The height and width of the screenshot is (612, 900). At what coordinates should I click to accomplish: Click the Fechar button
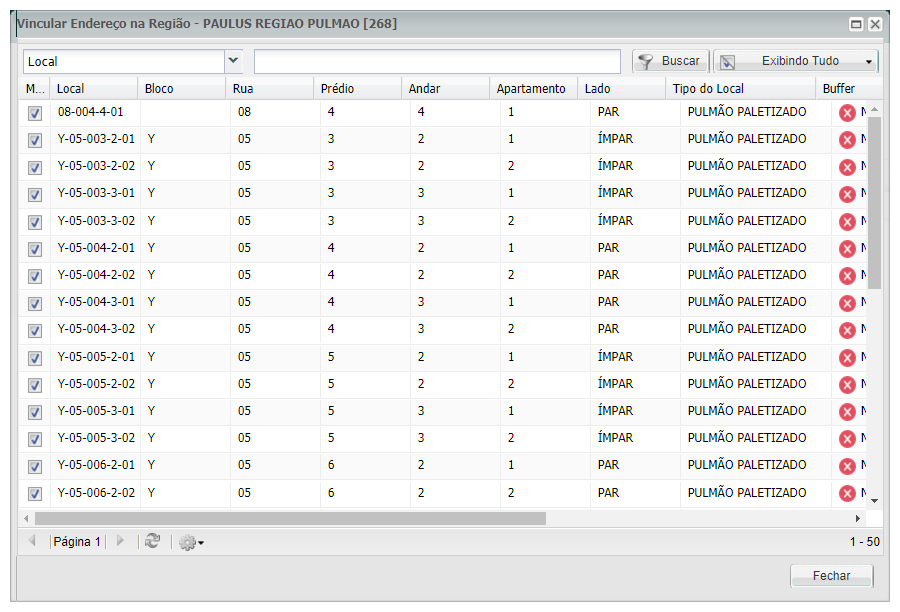(832, 576)
